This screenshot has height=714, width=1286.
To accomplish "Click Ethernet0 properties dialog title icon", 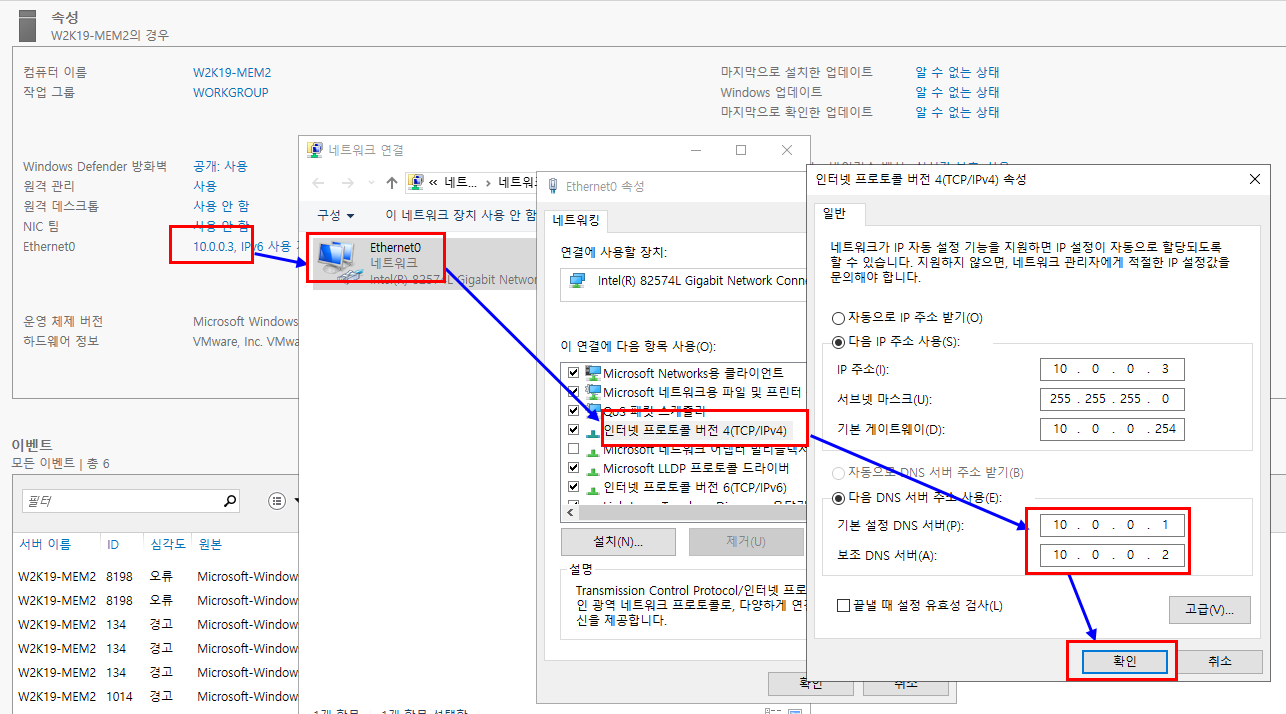I will 553,186.
